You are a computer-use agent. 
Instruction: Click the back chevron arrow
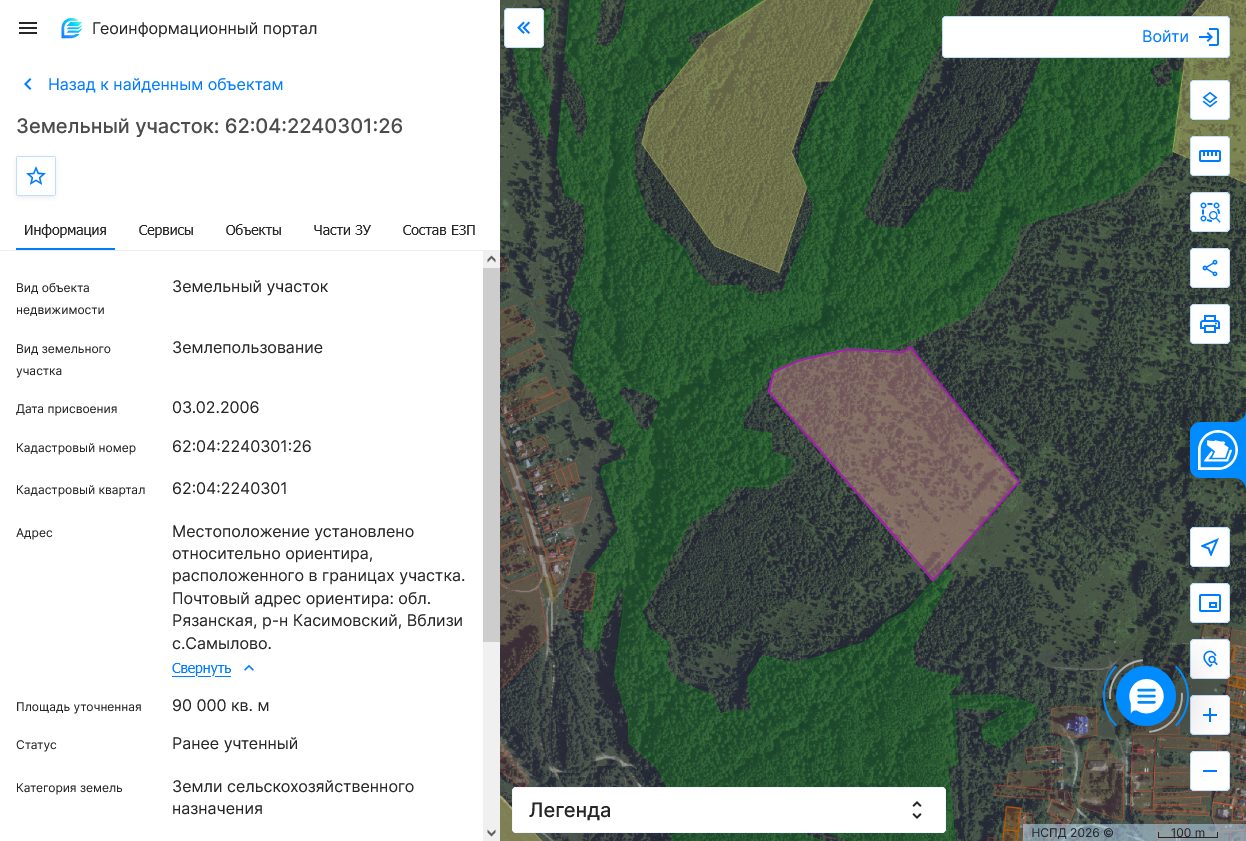pyautogui.click(x=28, y=85)
